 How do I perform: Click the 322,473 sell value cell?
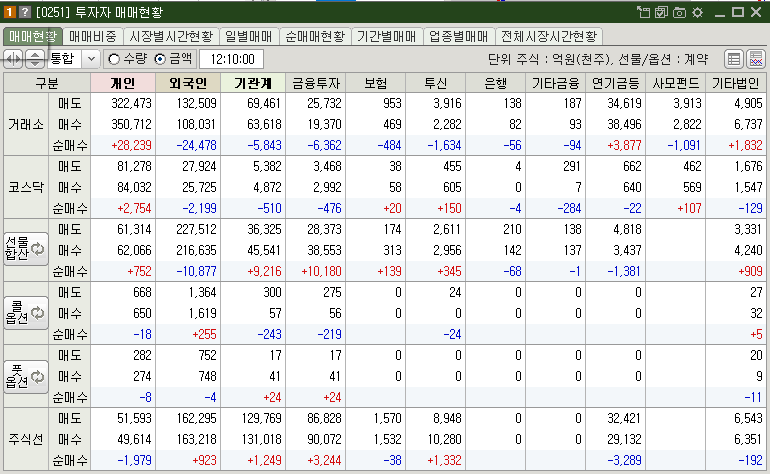[131, 104]
